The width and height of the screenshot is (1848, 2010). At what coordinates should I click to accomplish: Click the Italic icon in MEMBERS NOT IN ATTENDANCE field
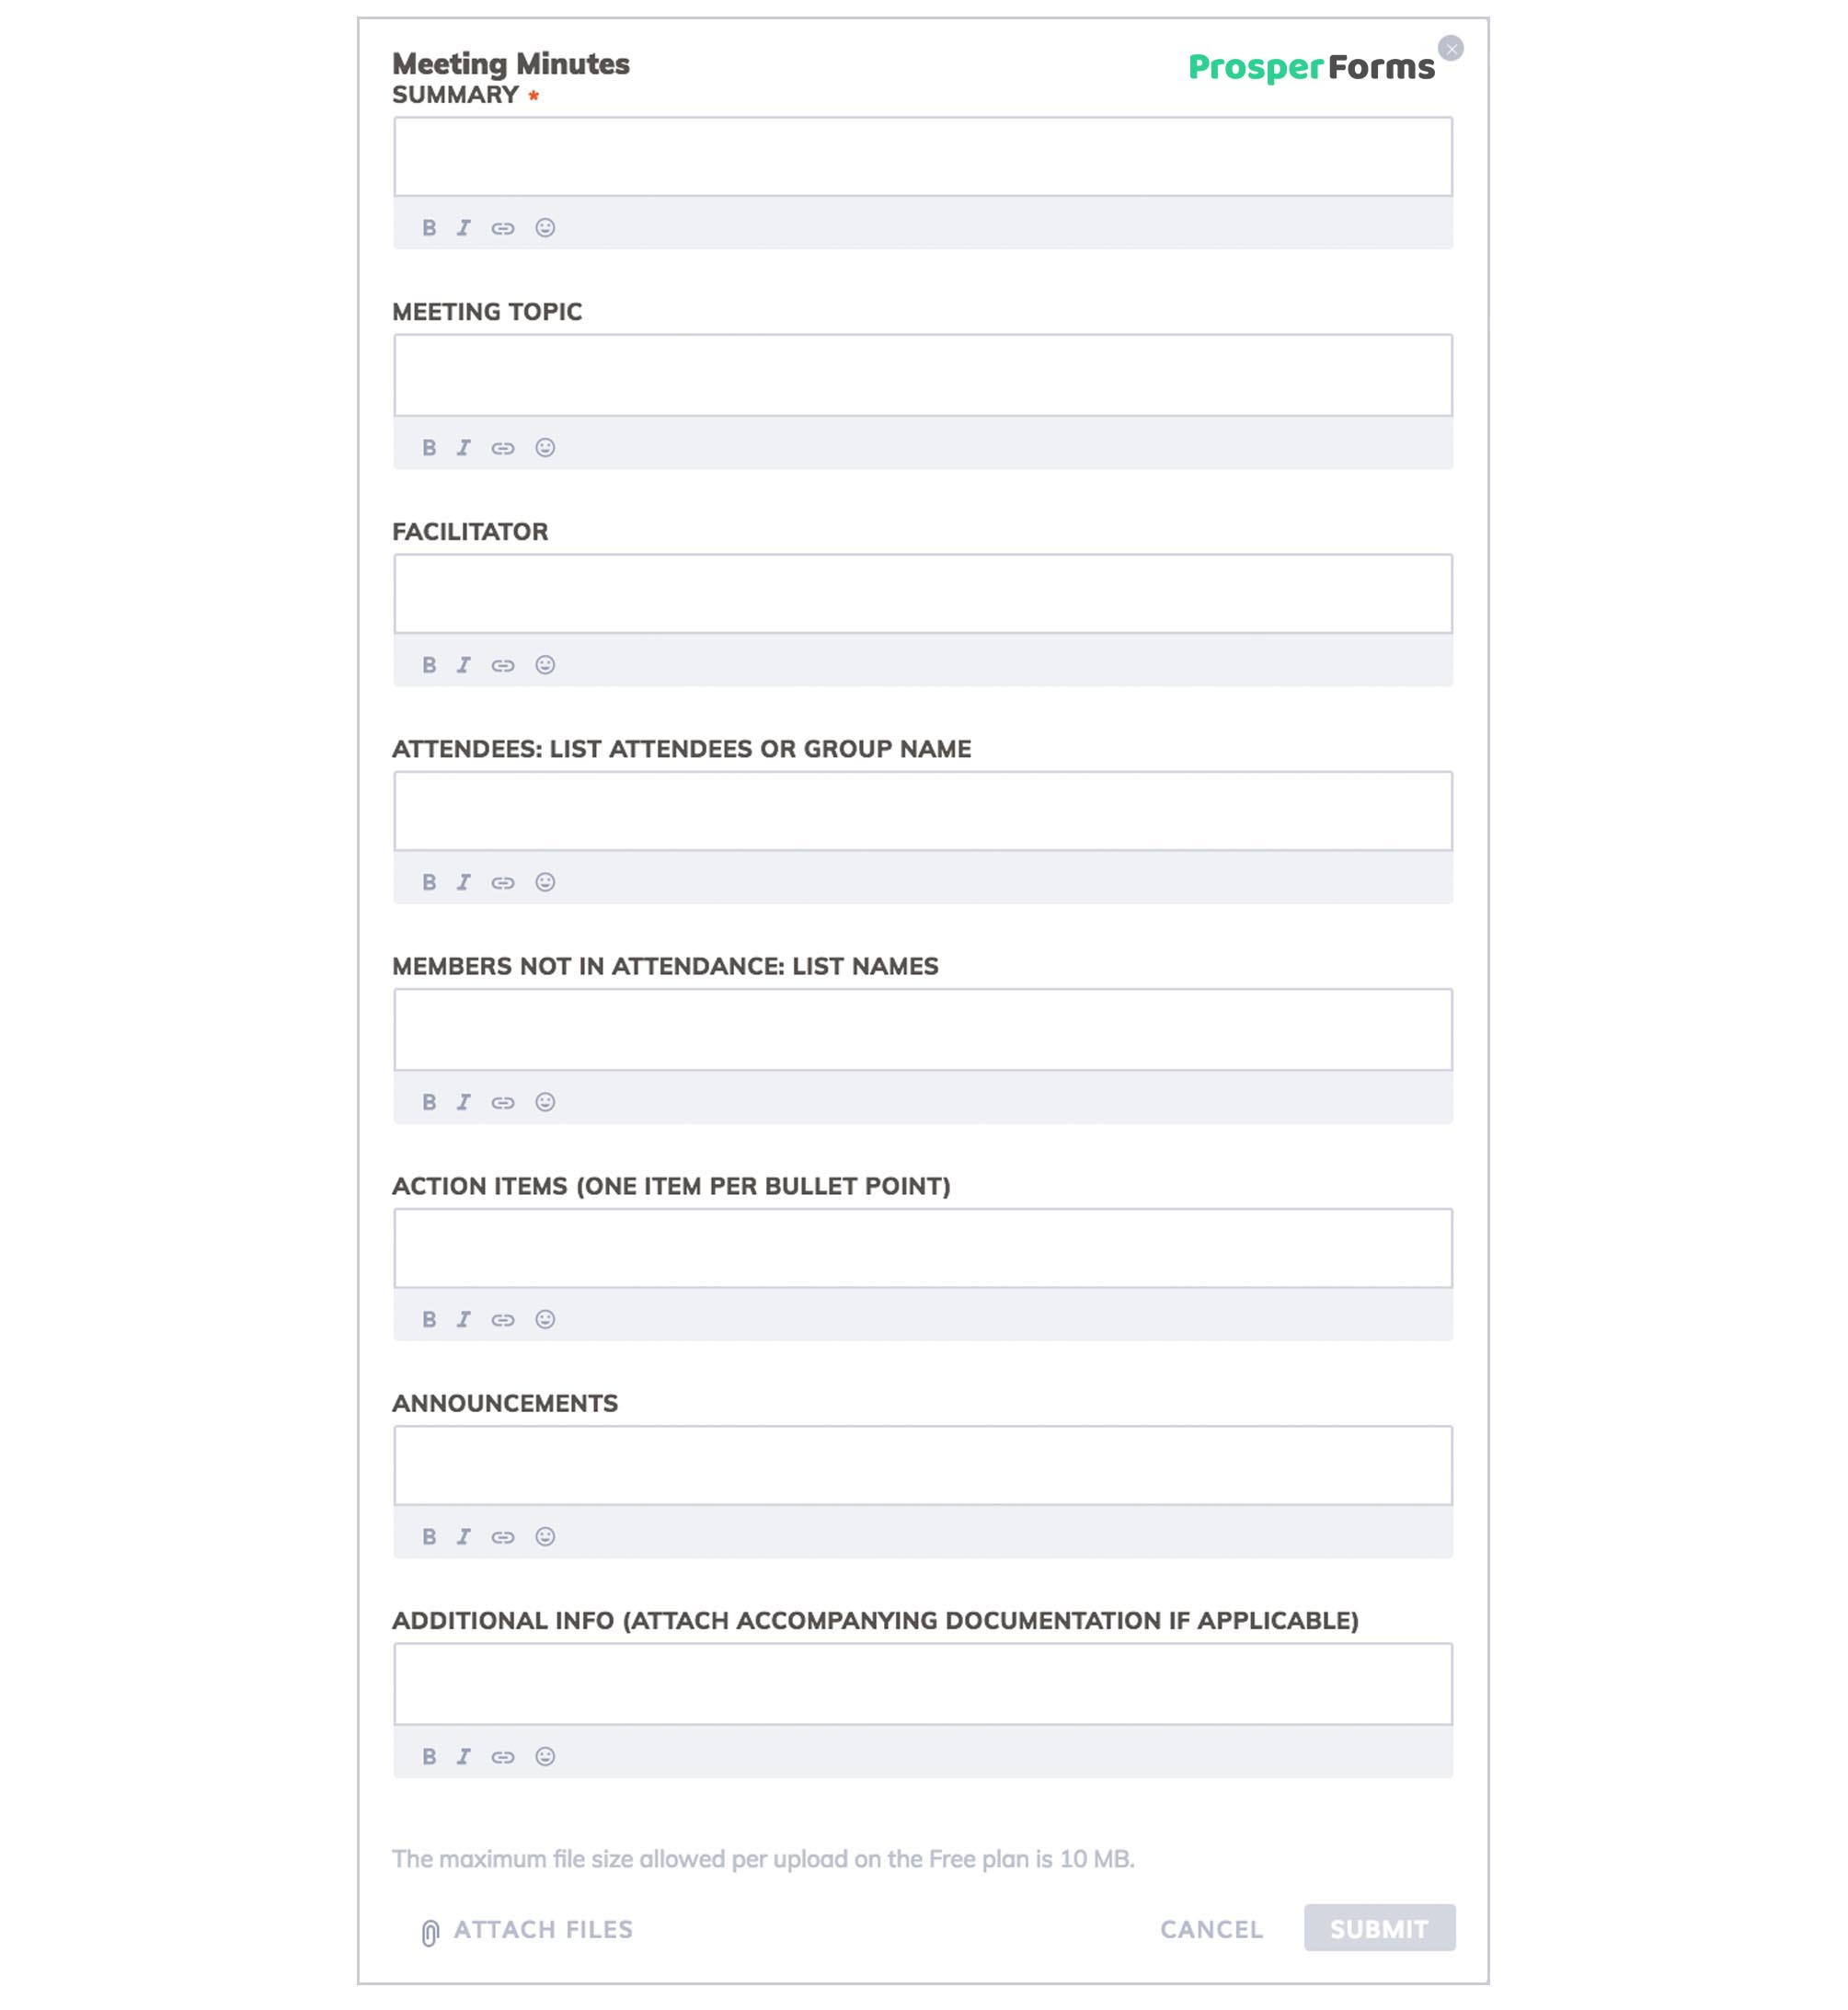[x=462, y=1099]
